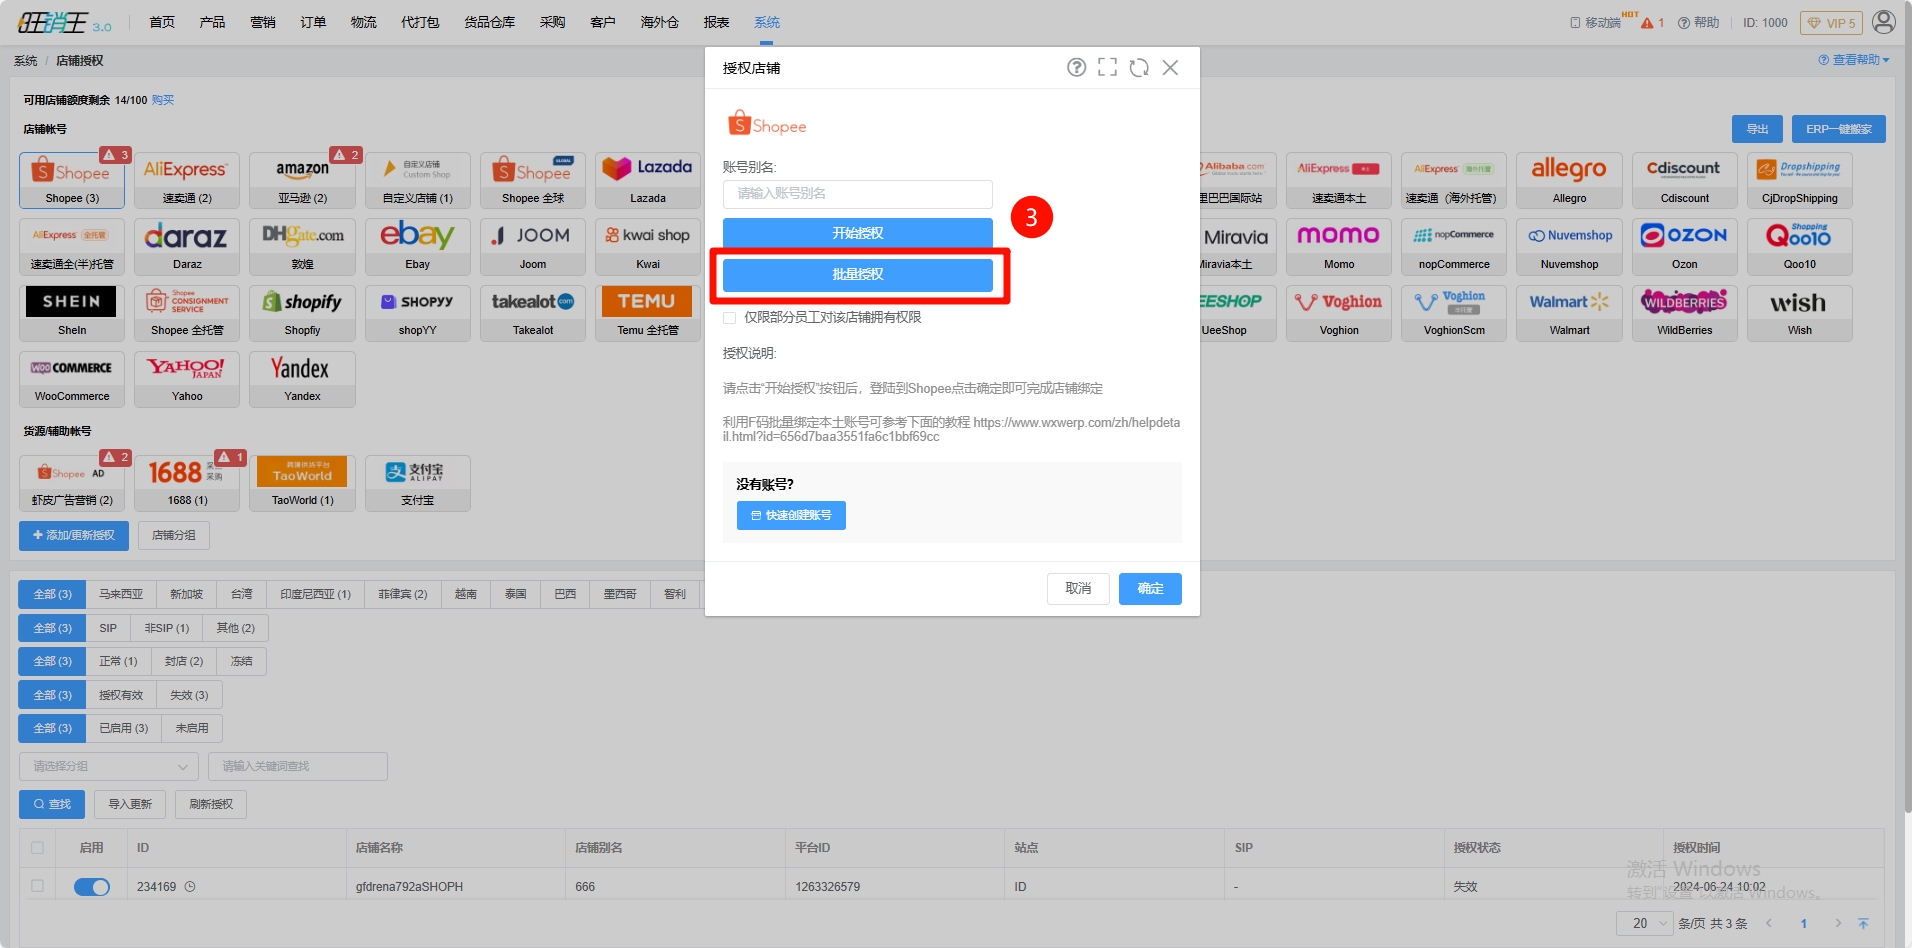The height and width of the screenshot is (948, 1912).
Task: Open the 订单 menu in top navigation
Action: point(313,22)
